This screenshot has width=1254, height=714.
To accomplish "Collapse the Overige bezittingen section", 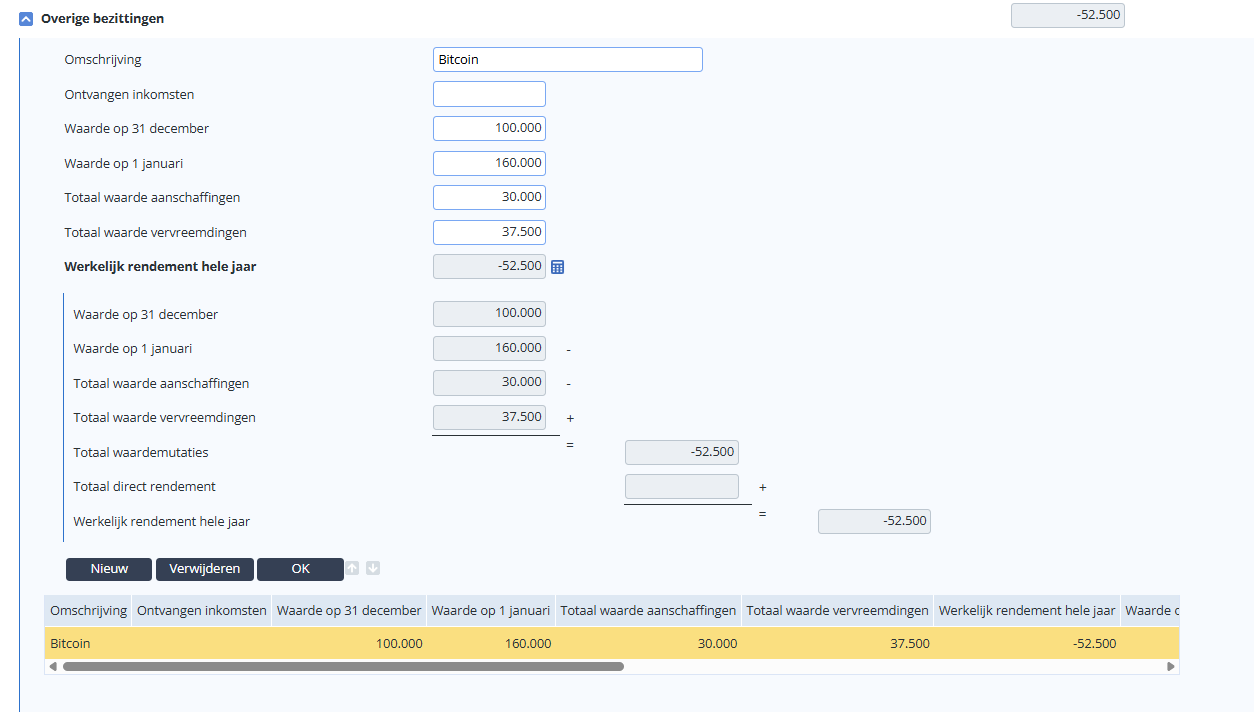I will [x=26, y=19].
